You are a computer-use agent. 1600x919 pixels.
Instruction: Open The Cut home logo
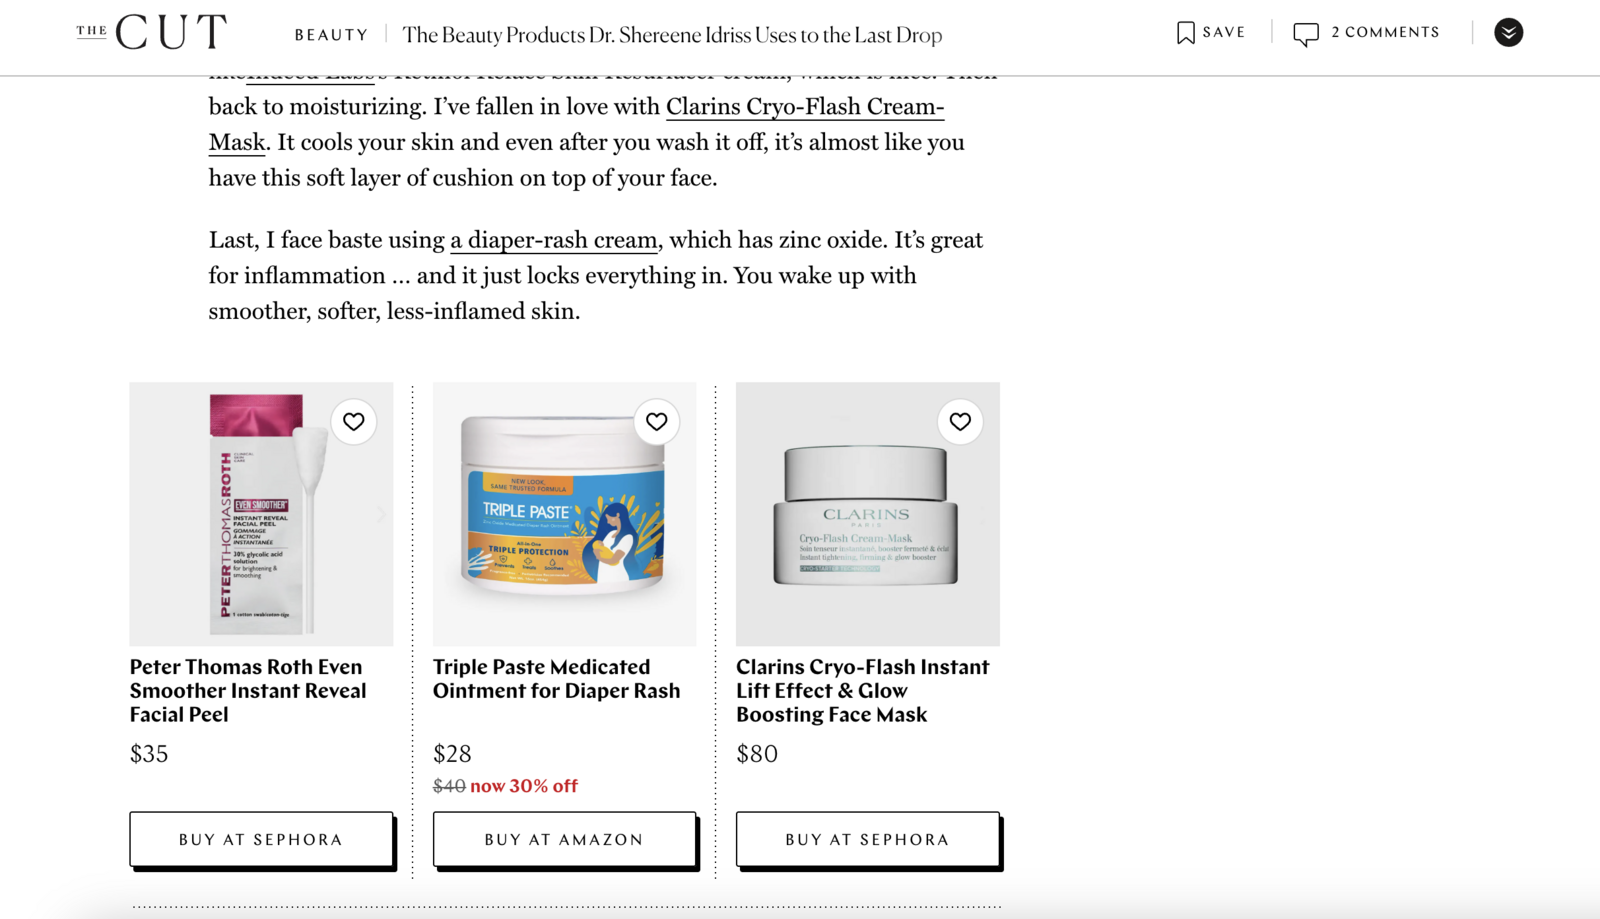[151, 32]
